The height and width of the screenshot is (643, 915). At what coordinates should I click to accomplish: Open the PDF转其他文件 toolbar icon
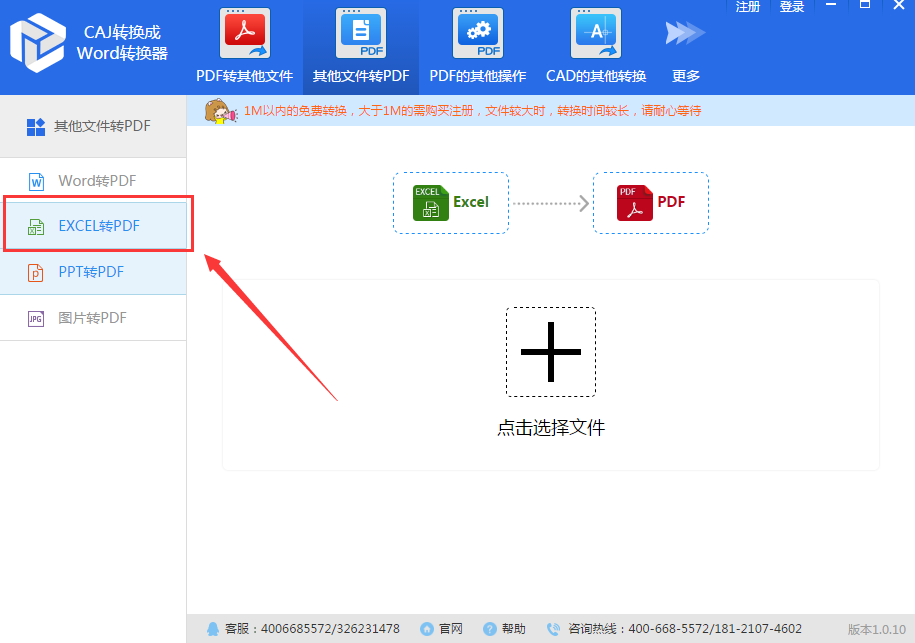pyautogui.click(x=245, y=33)
